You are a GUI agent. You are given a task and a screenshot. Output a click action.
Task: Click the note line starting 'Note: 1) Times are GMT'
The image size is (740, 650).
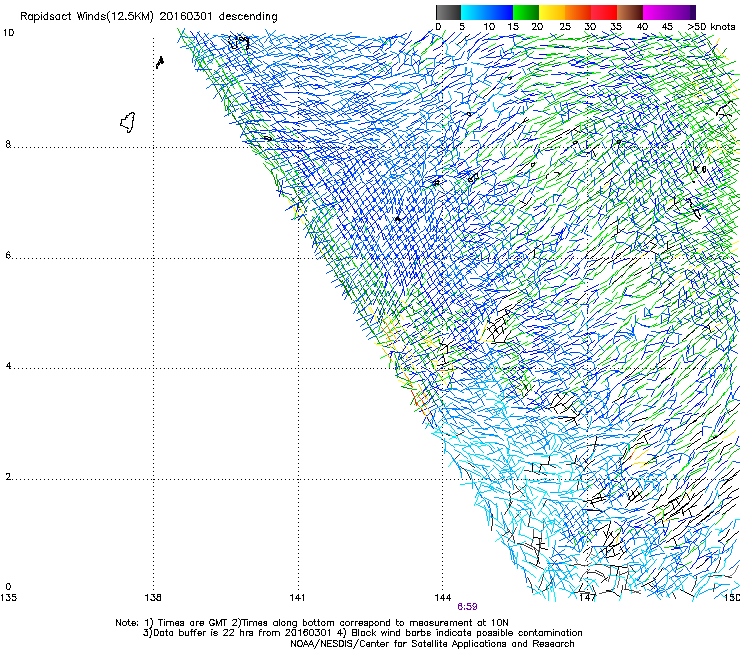[x=311, y=623]
